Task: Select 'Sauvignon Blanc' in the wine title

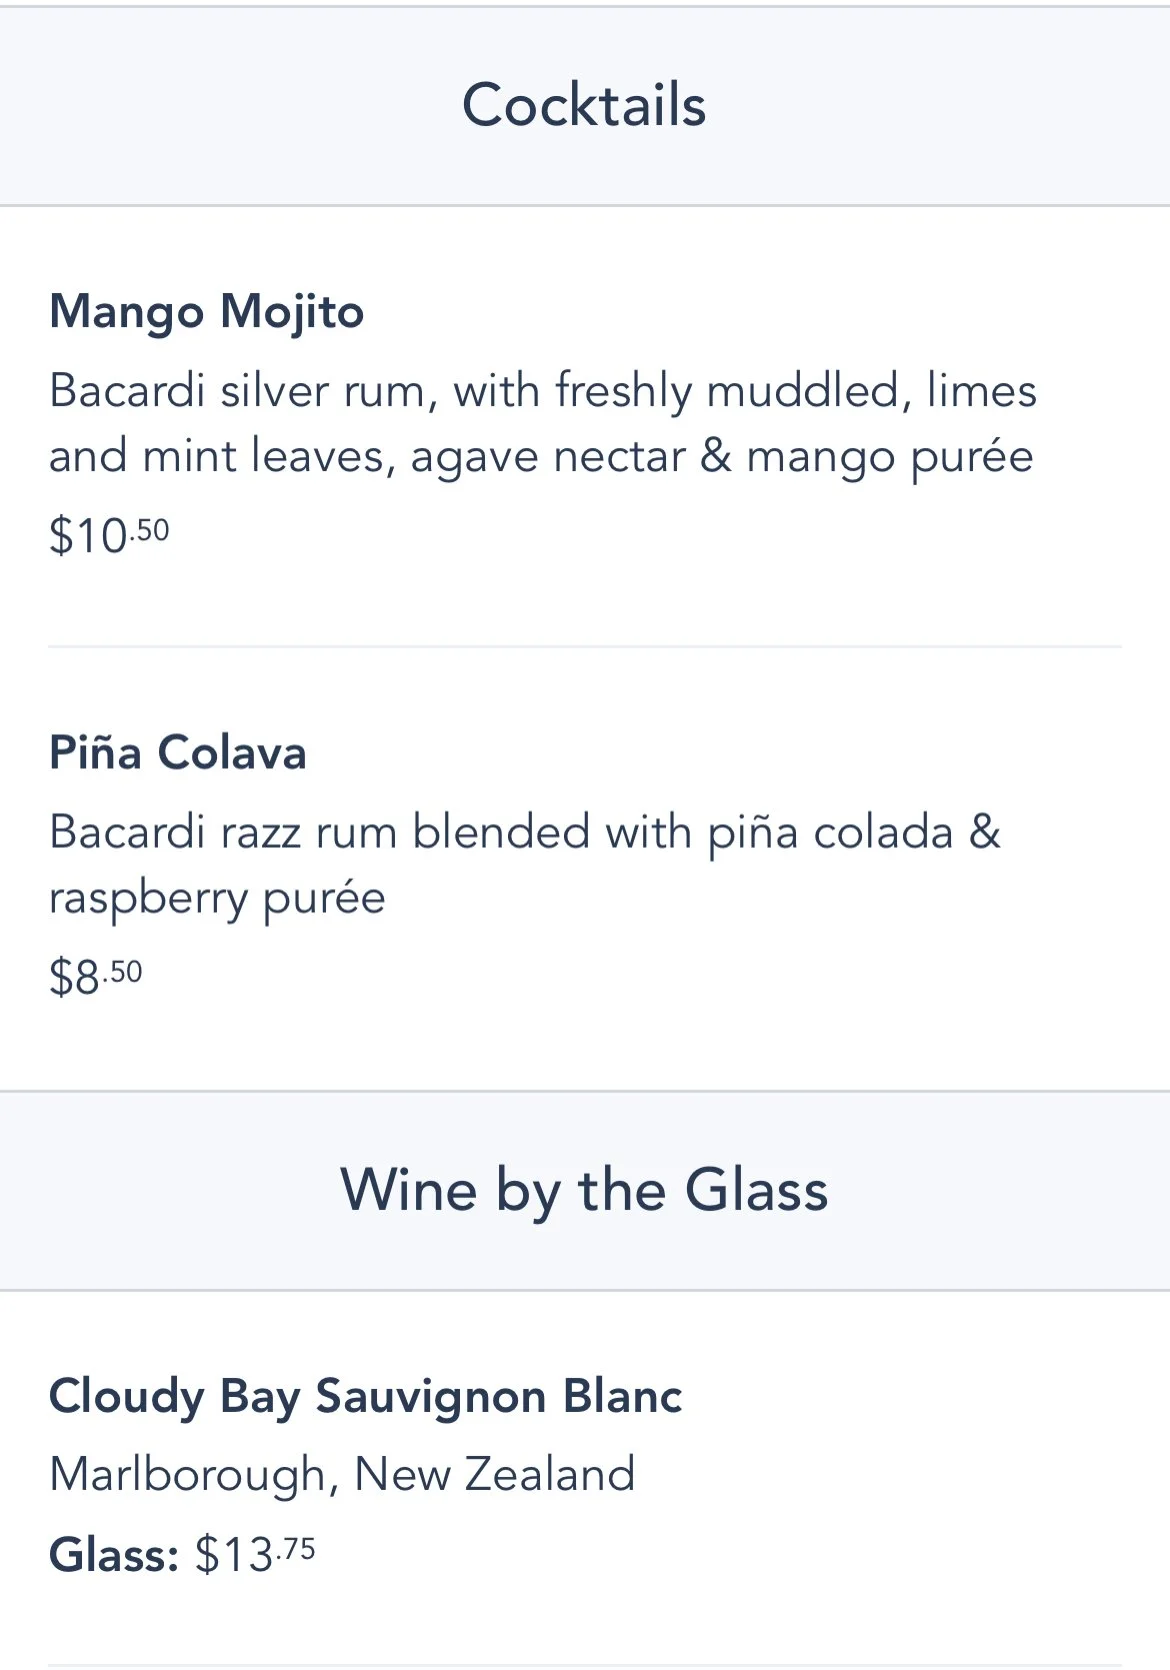Action: [x=499, y=1396]
